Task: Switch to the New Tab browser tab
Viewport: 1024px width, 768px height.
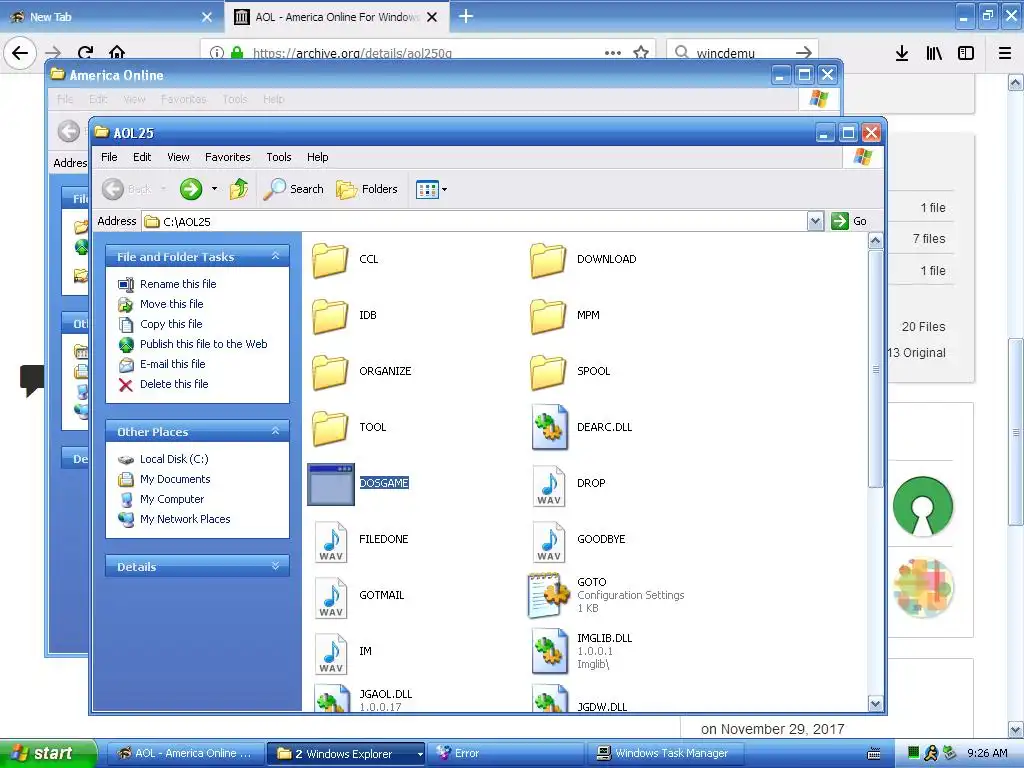Action: (x=111, y=17)
